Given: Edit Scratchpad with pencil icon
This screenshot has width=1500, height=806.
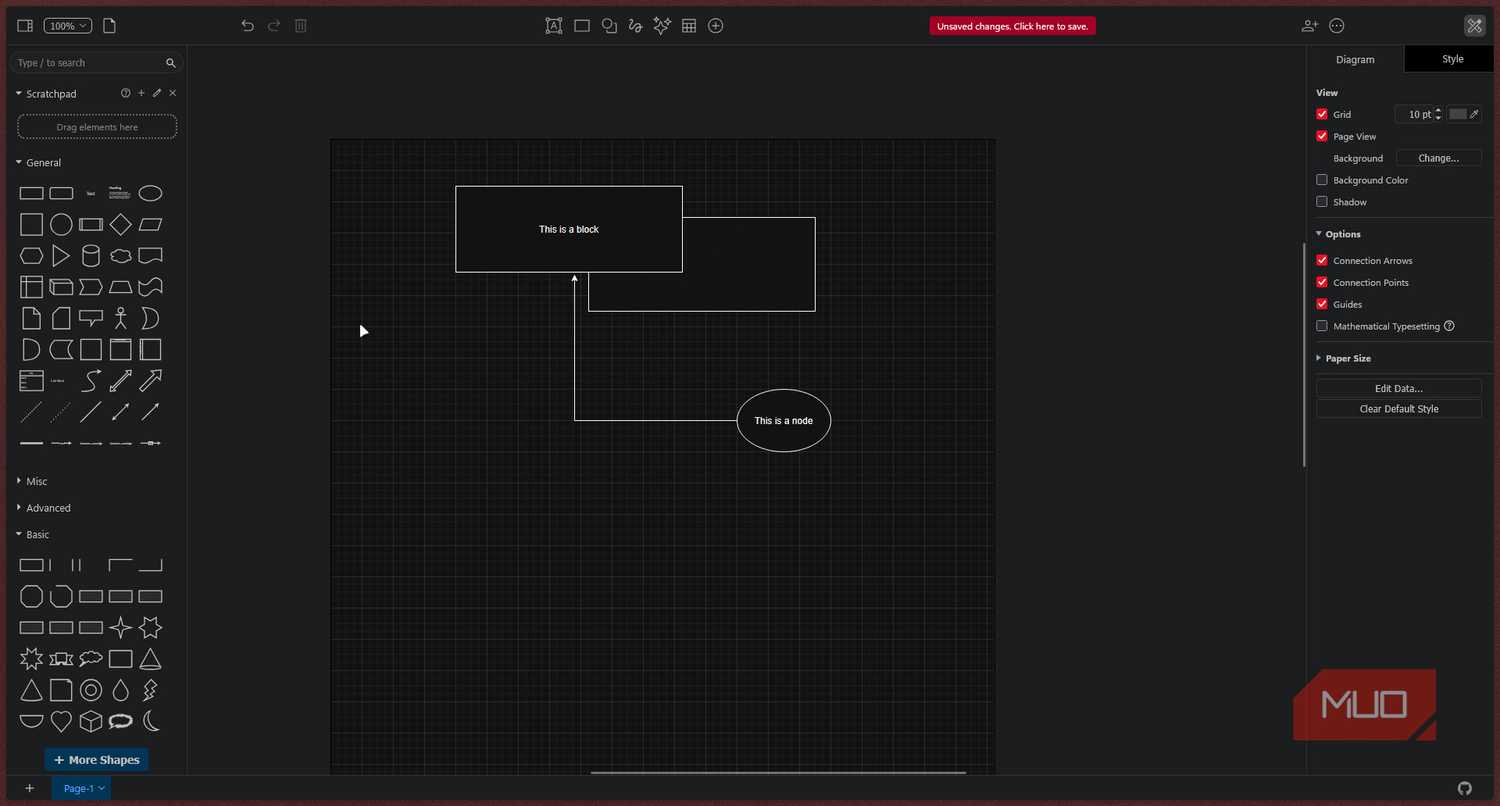Looking at the screenshot, I should point(157,93).
